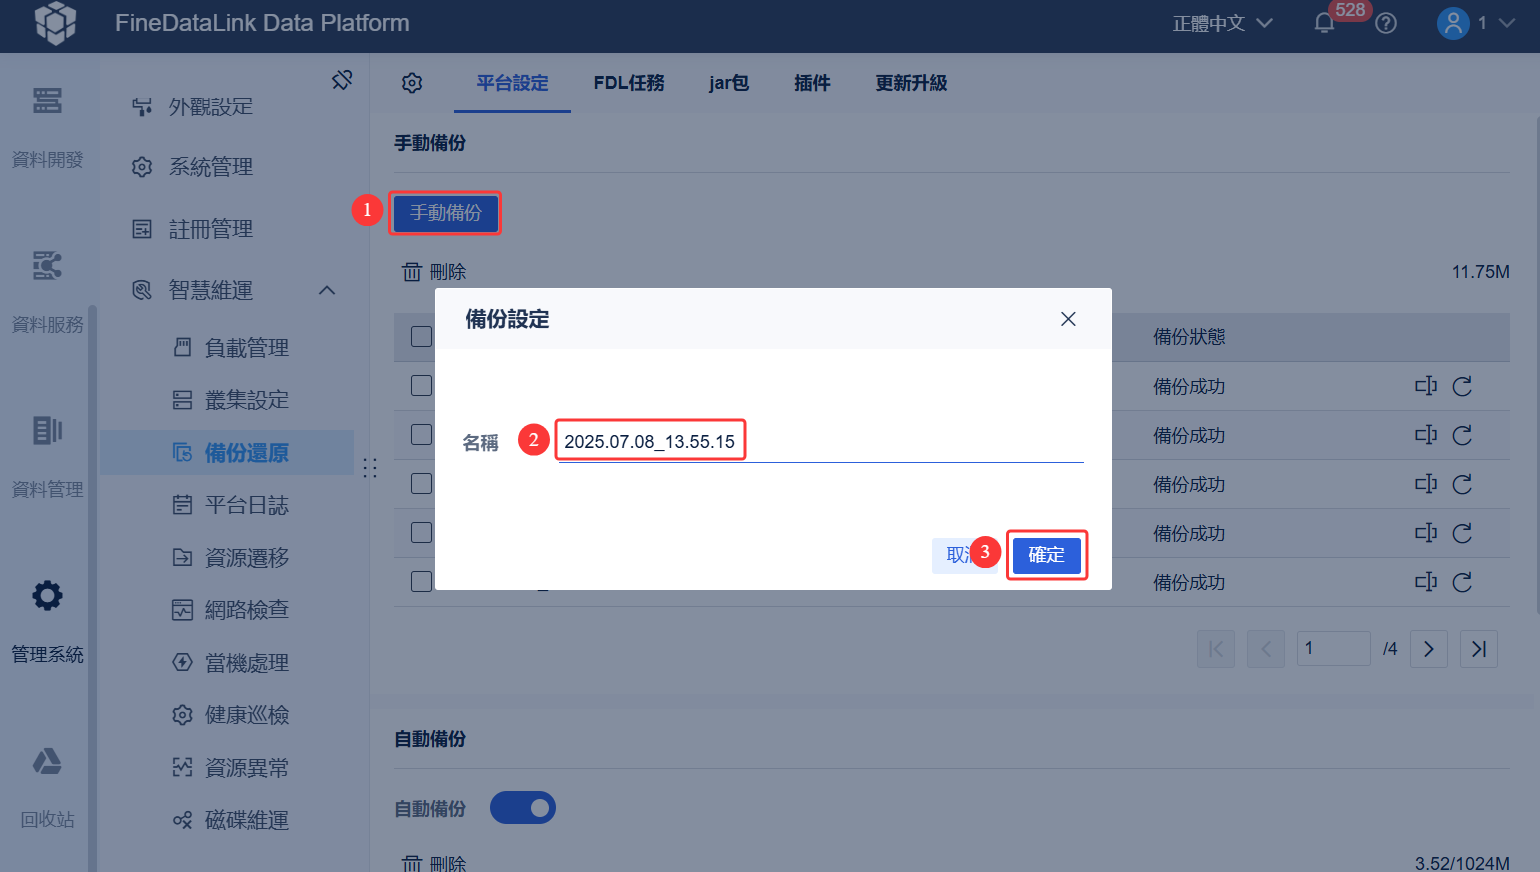
Task: Switch to the 更新升級 tab
Action: (x=911, y=83)
